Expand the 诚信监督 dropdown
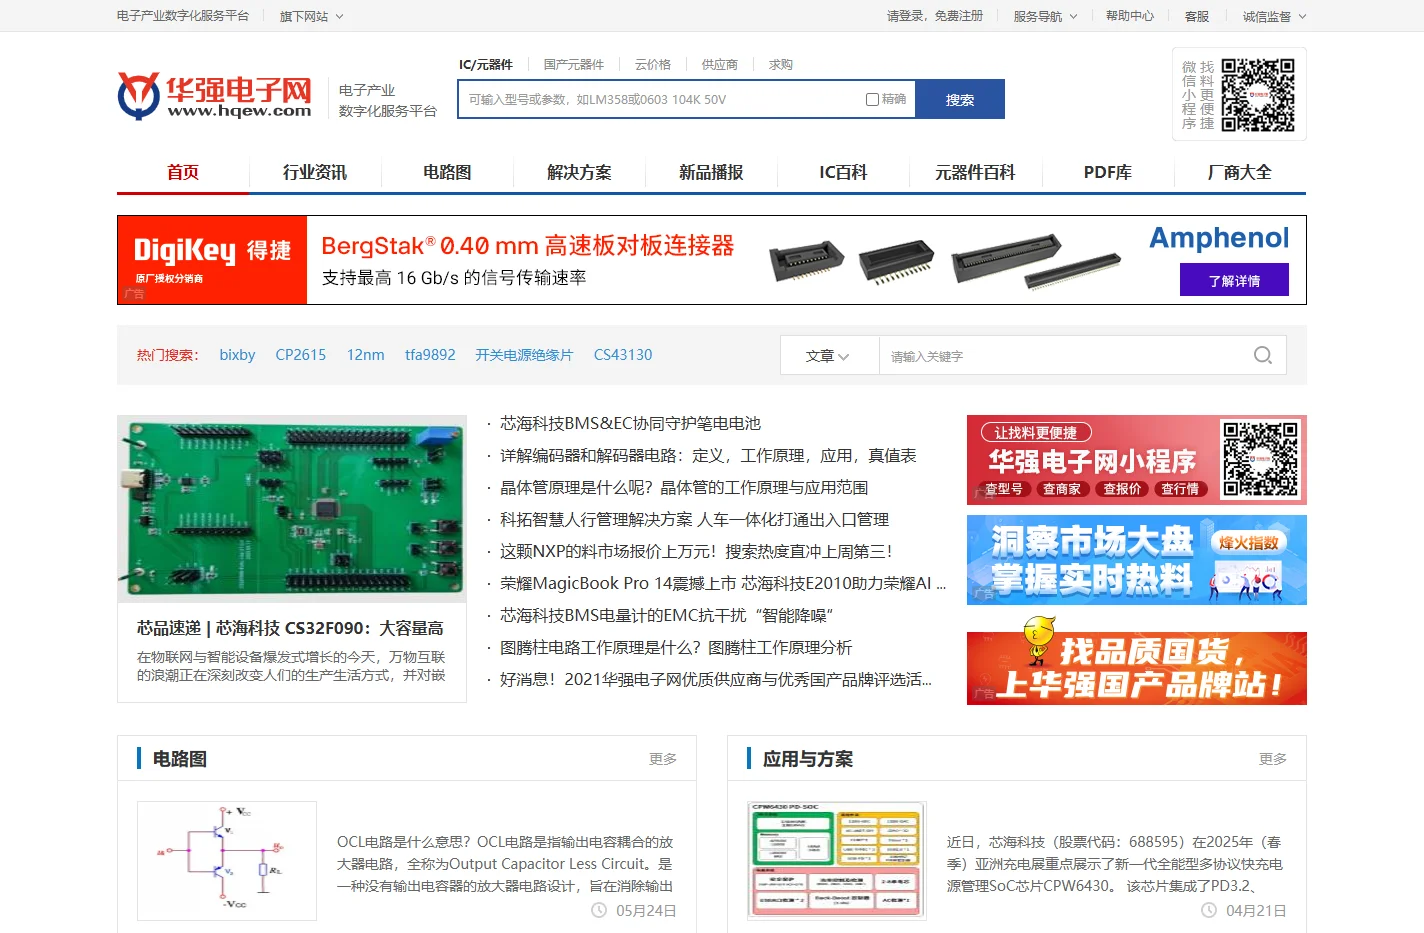The height and width of the screenshot is (933, 1424). 1274,16
